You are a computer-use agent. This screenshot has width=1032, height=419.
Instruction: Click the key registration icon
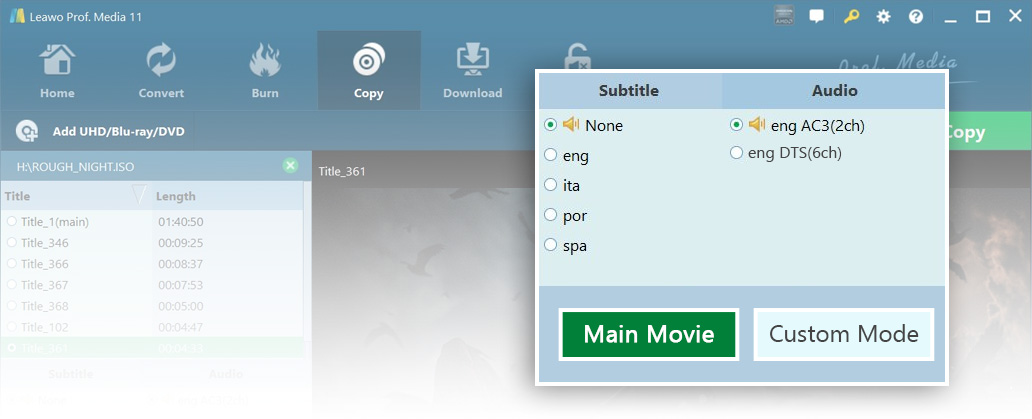pyautogui.click(x=851, y=16)
